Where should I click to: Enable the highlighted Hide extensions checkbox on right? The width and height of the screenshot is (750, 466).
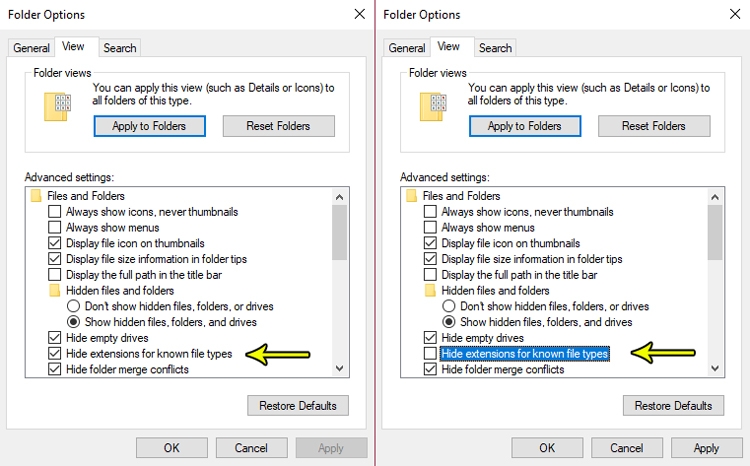(430, 354)
